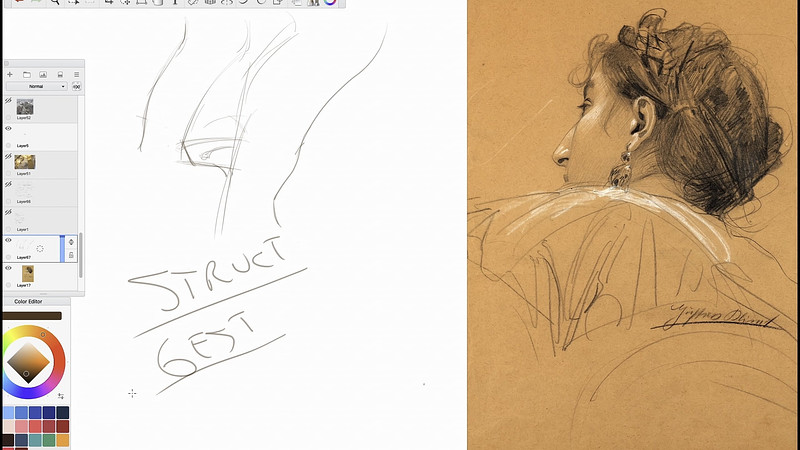The image size is (800, 450).
Task: Click the Layer52 name label
Action: (x=23, y=118)
